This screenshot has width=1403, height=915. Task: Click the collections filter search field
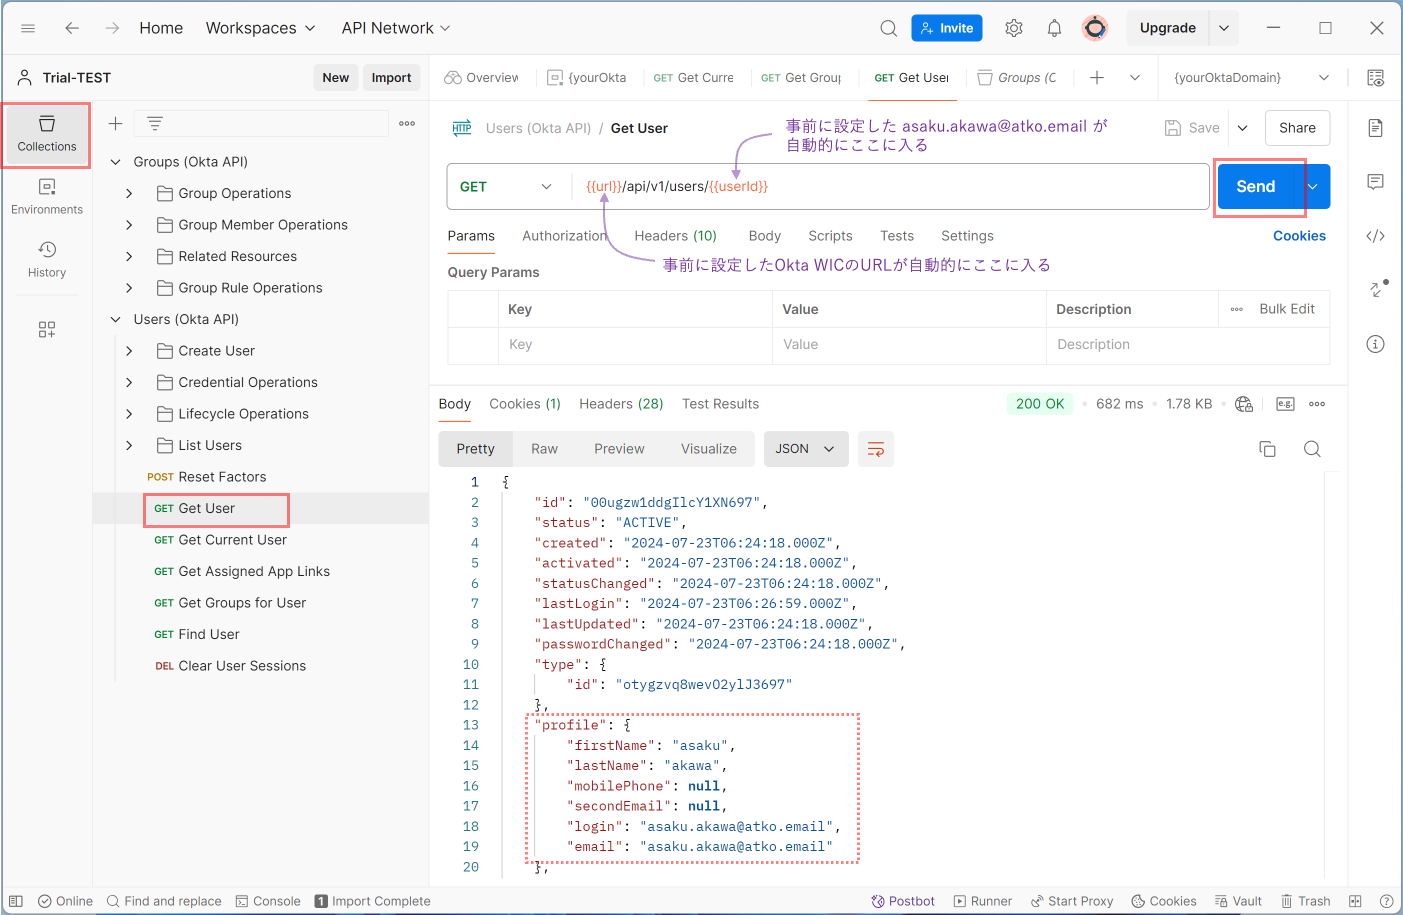pos(260,123)
